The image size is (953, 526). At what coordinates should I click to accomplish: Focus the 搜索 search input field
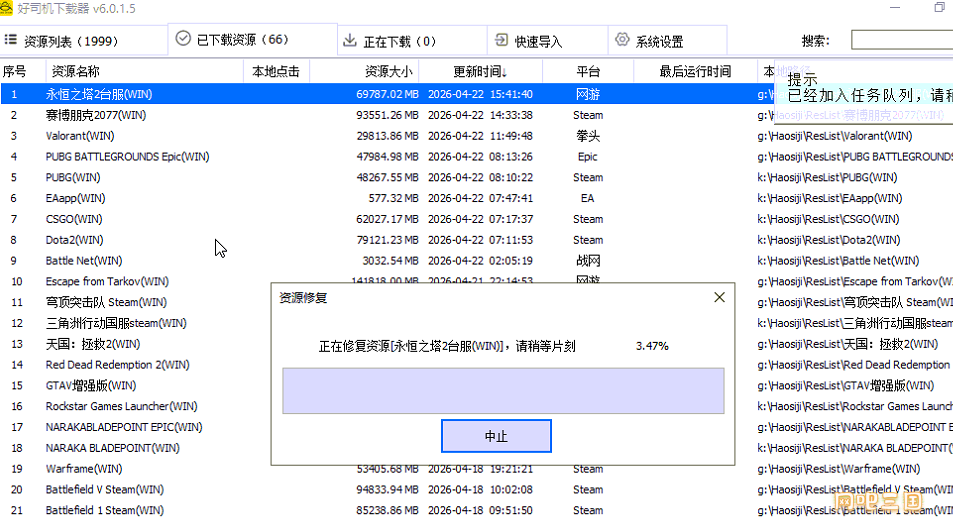(x=902, y=40)
